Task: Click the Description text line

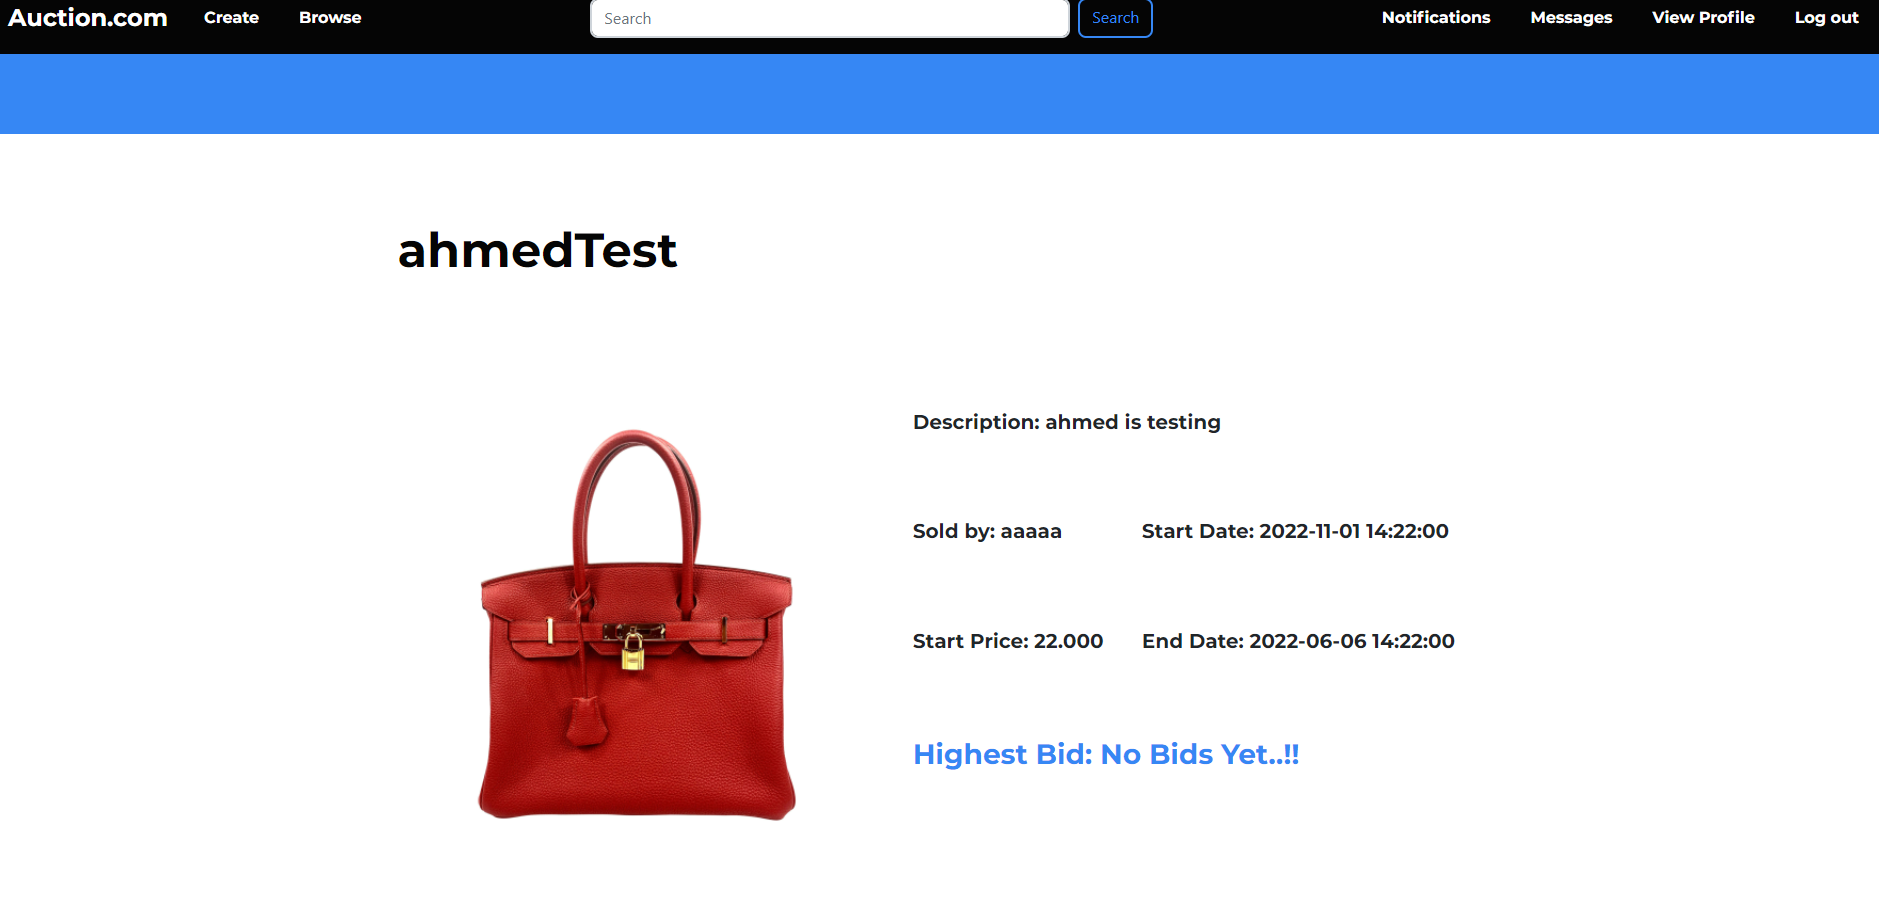Action: click(x=1067, y=422)
